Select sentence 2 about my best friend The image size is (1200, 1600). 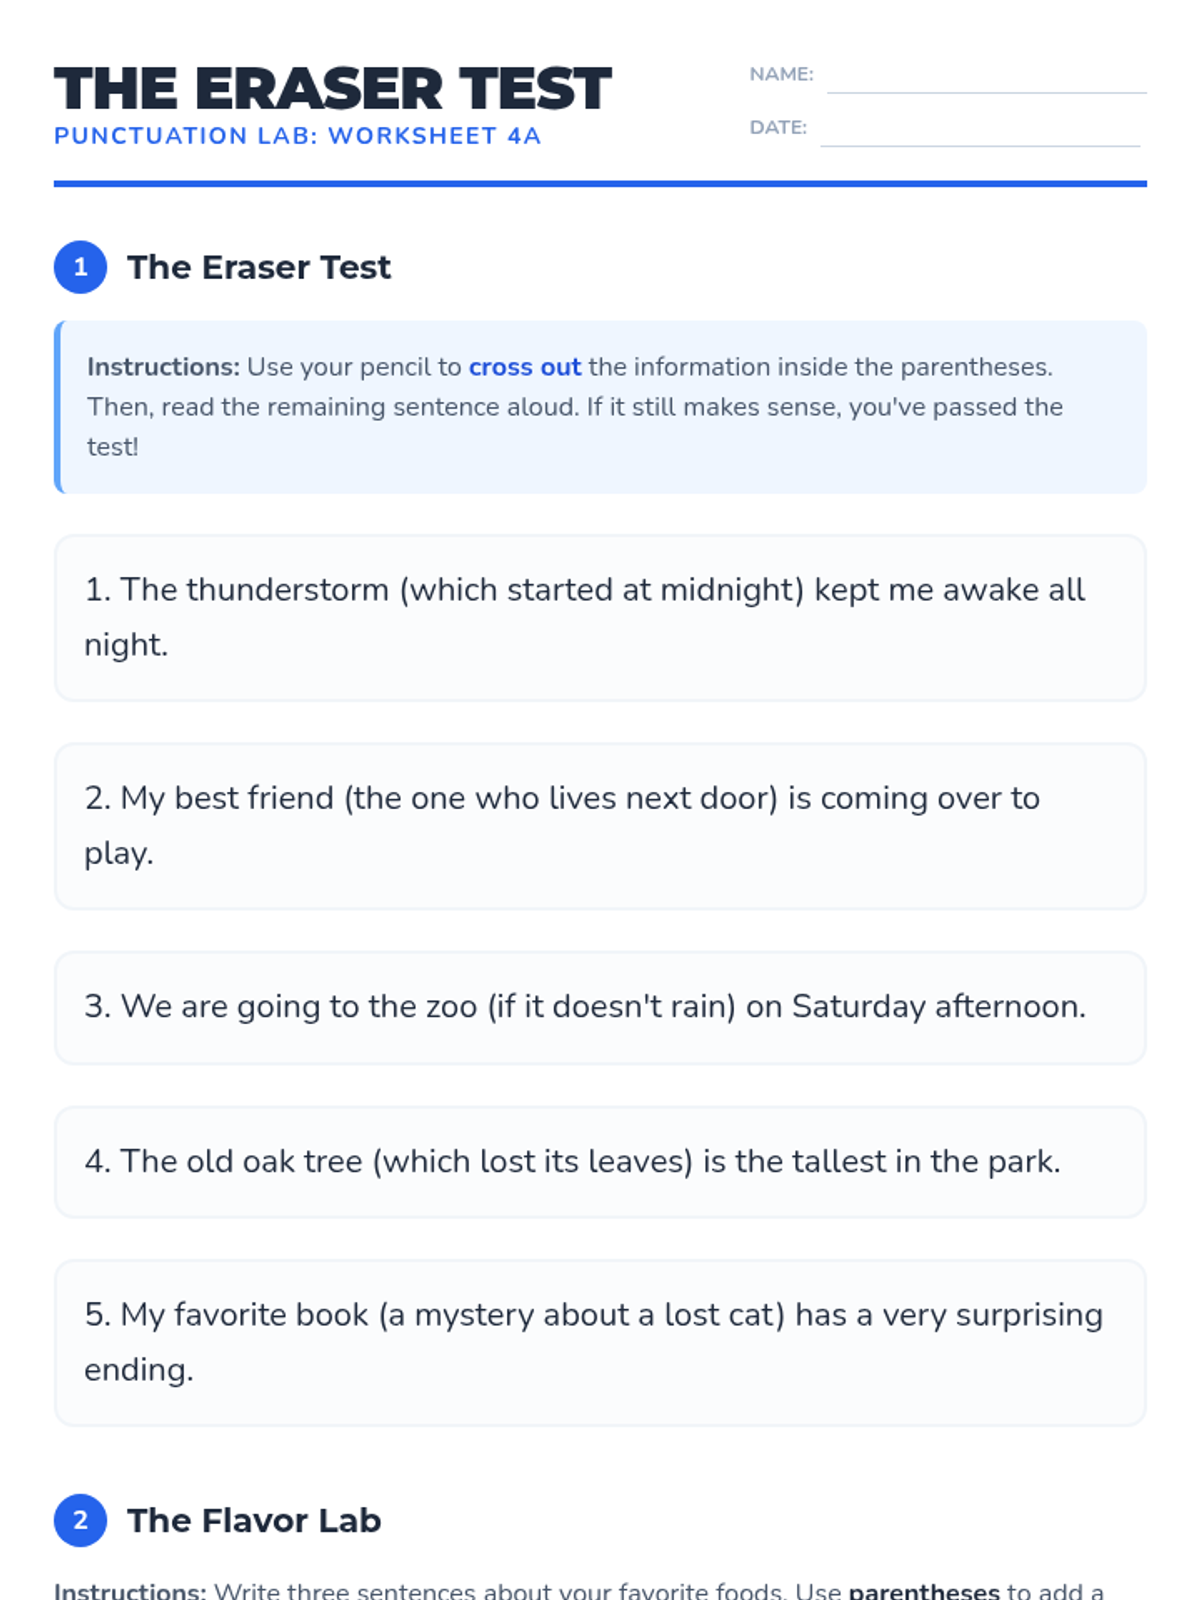coord(600,826)
